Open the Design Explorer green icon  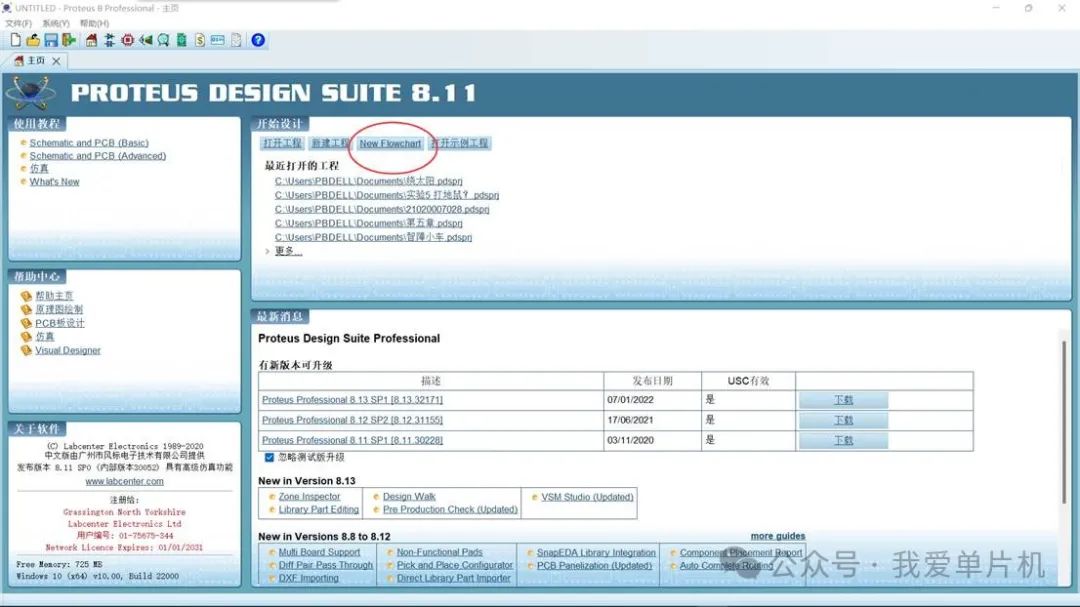coord(182,40)
